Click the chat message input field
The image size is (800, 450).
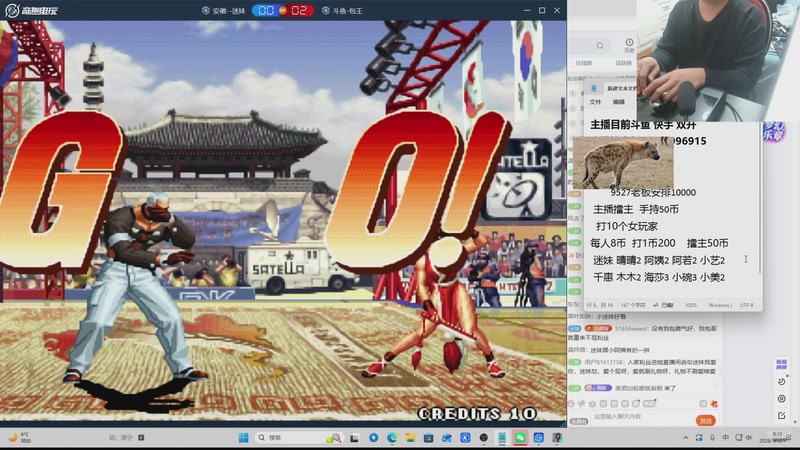pyautogui.click(x=643, y=417)
